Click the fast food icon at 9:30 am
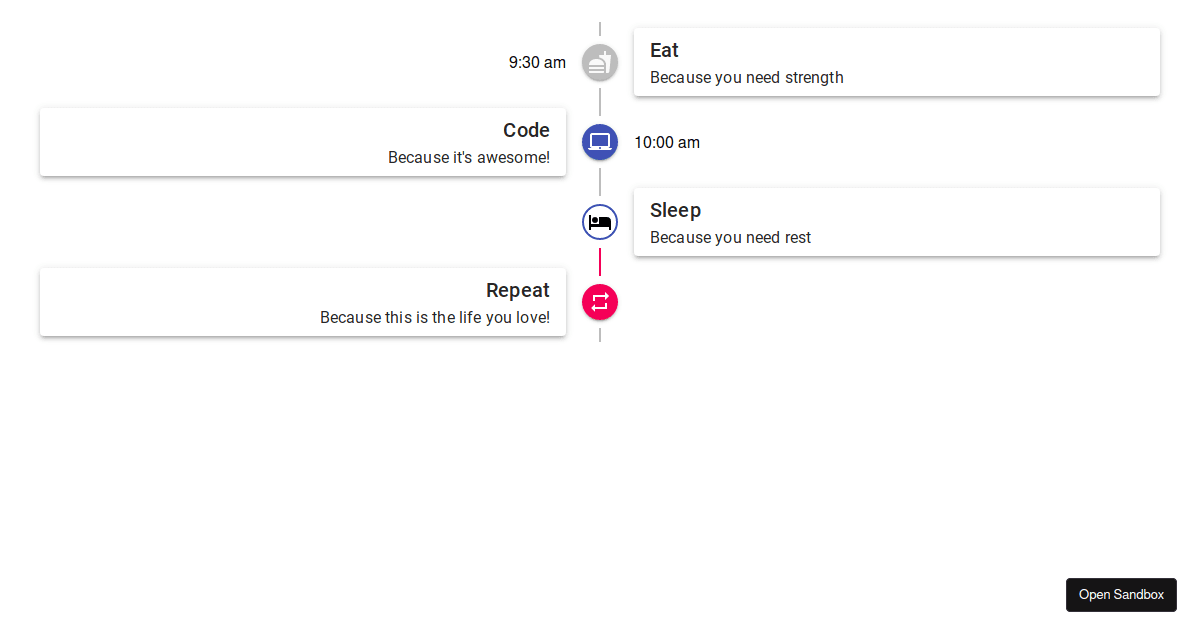This screenshot has height=630, width=1200. point(599,62)
